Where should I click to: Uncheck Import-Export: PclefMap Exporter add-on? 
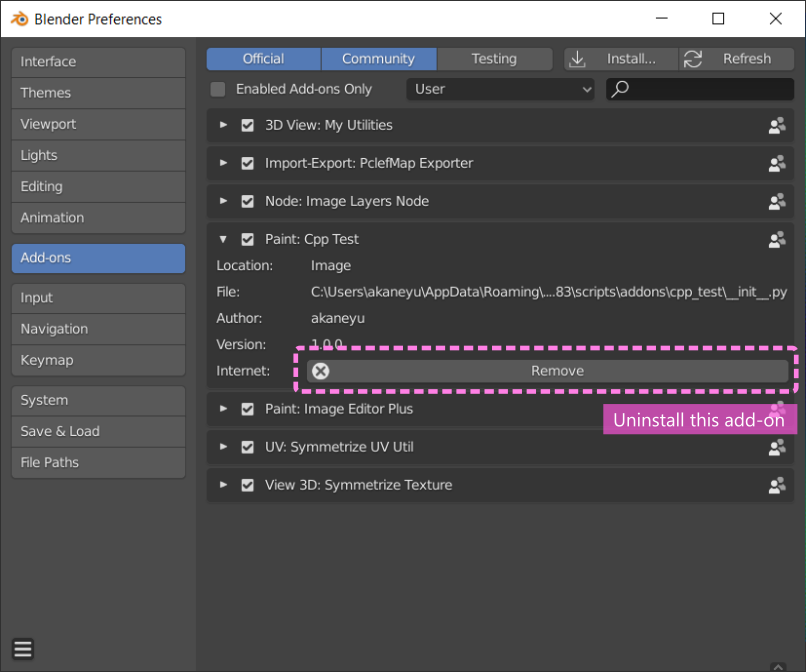pyautogui.click(x=247, y=164)
